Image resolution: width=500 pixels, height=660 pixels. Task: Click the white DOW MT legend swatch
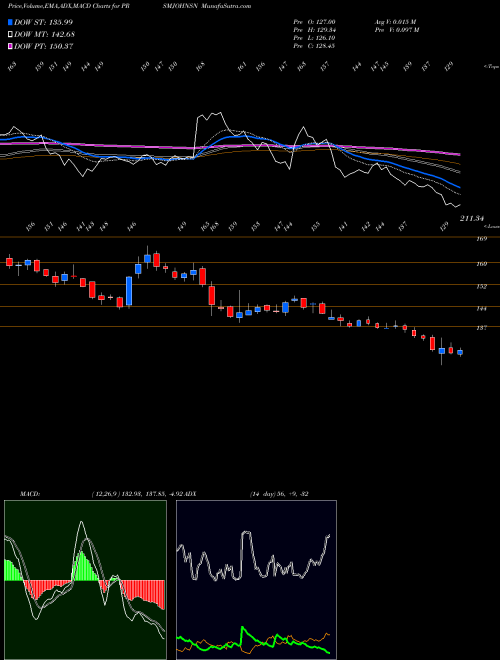pyautogui.click(x=10, y=34)
